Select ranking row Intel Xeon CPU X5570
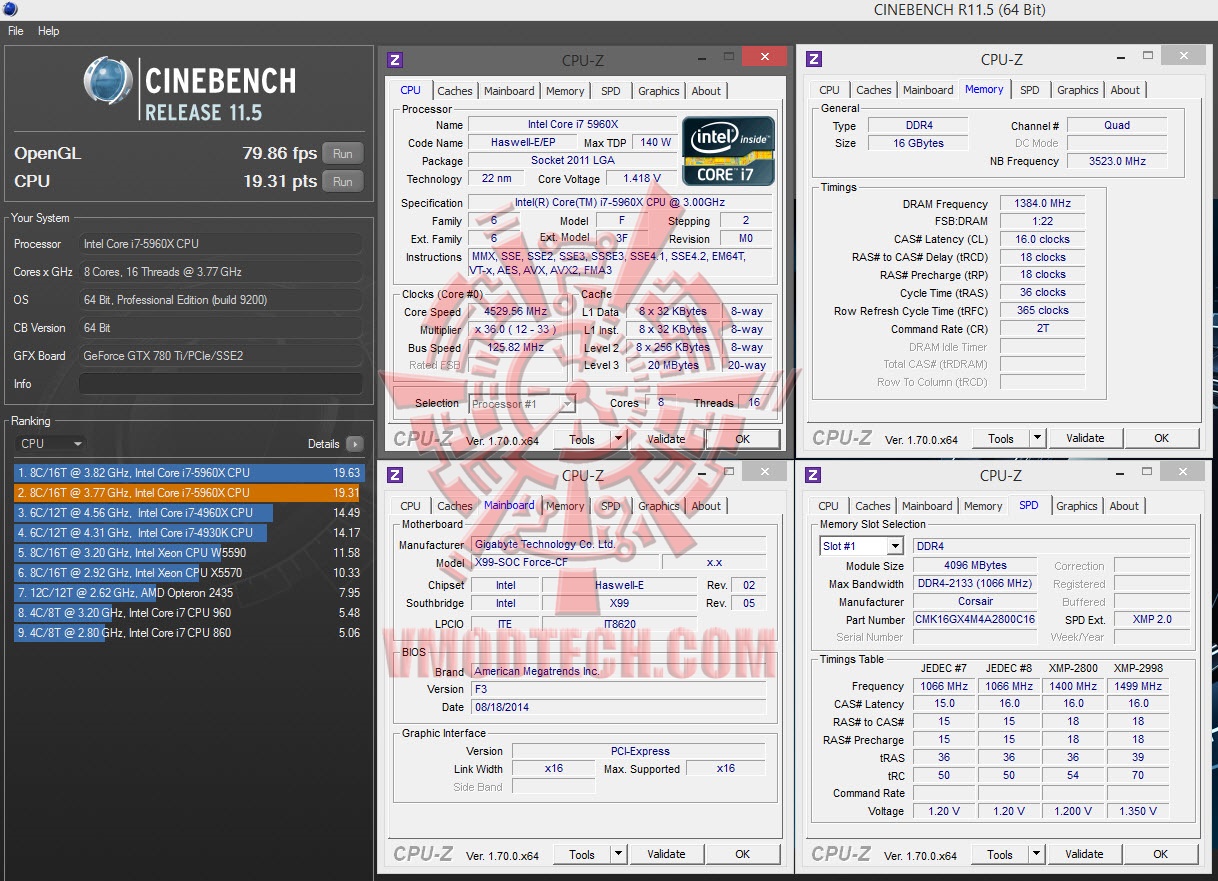 [x=189, y=573]
